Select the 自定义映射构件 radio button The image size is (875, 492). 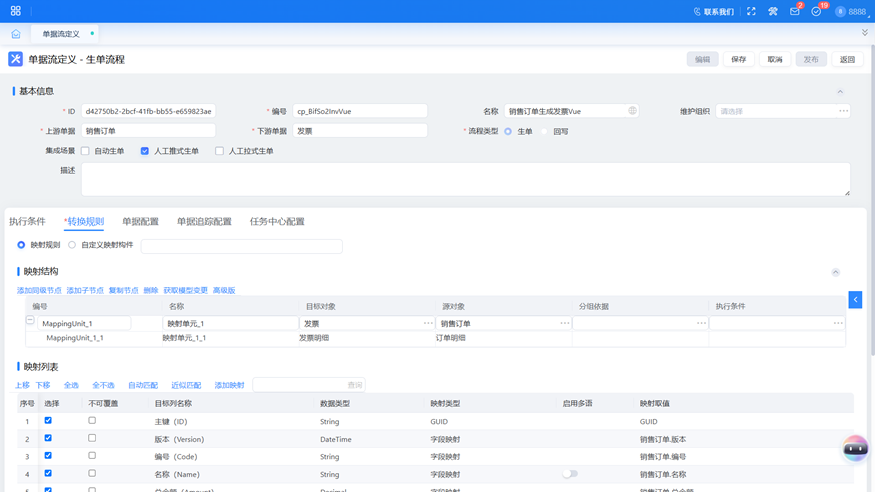click(72, 245)
